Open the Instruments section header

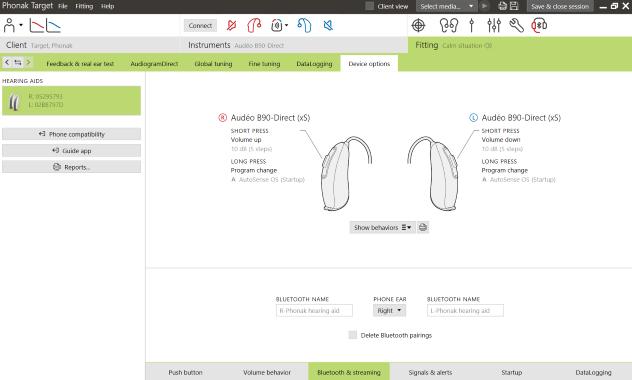pos(294,45)
